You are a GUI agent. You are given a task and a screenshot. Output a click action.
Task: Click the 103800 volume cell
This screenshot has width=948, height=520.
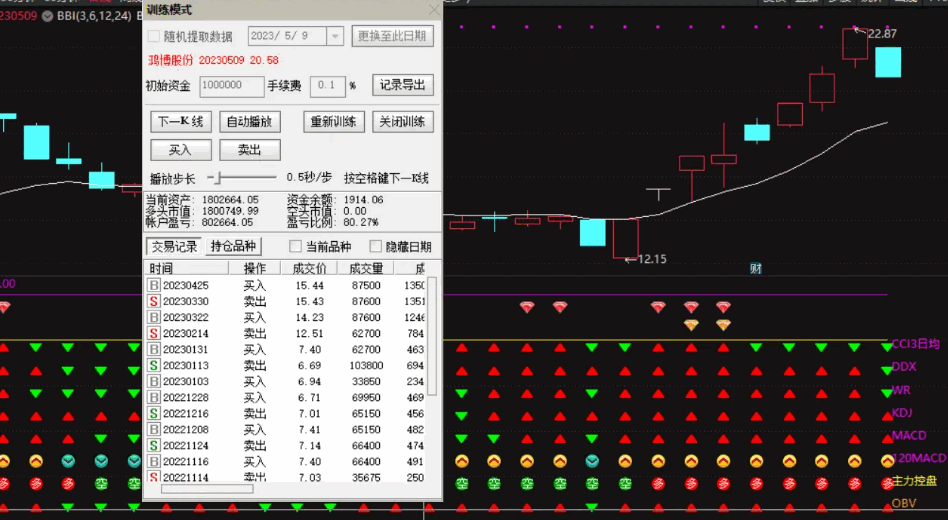[x=365, y=365]
